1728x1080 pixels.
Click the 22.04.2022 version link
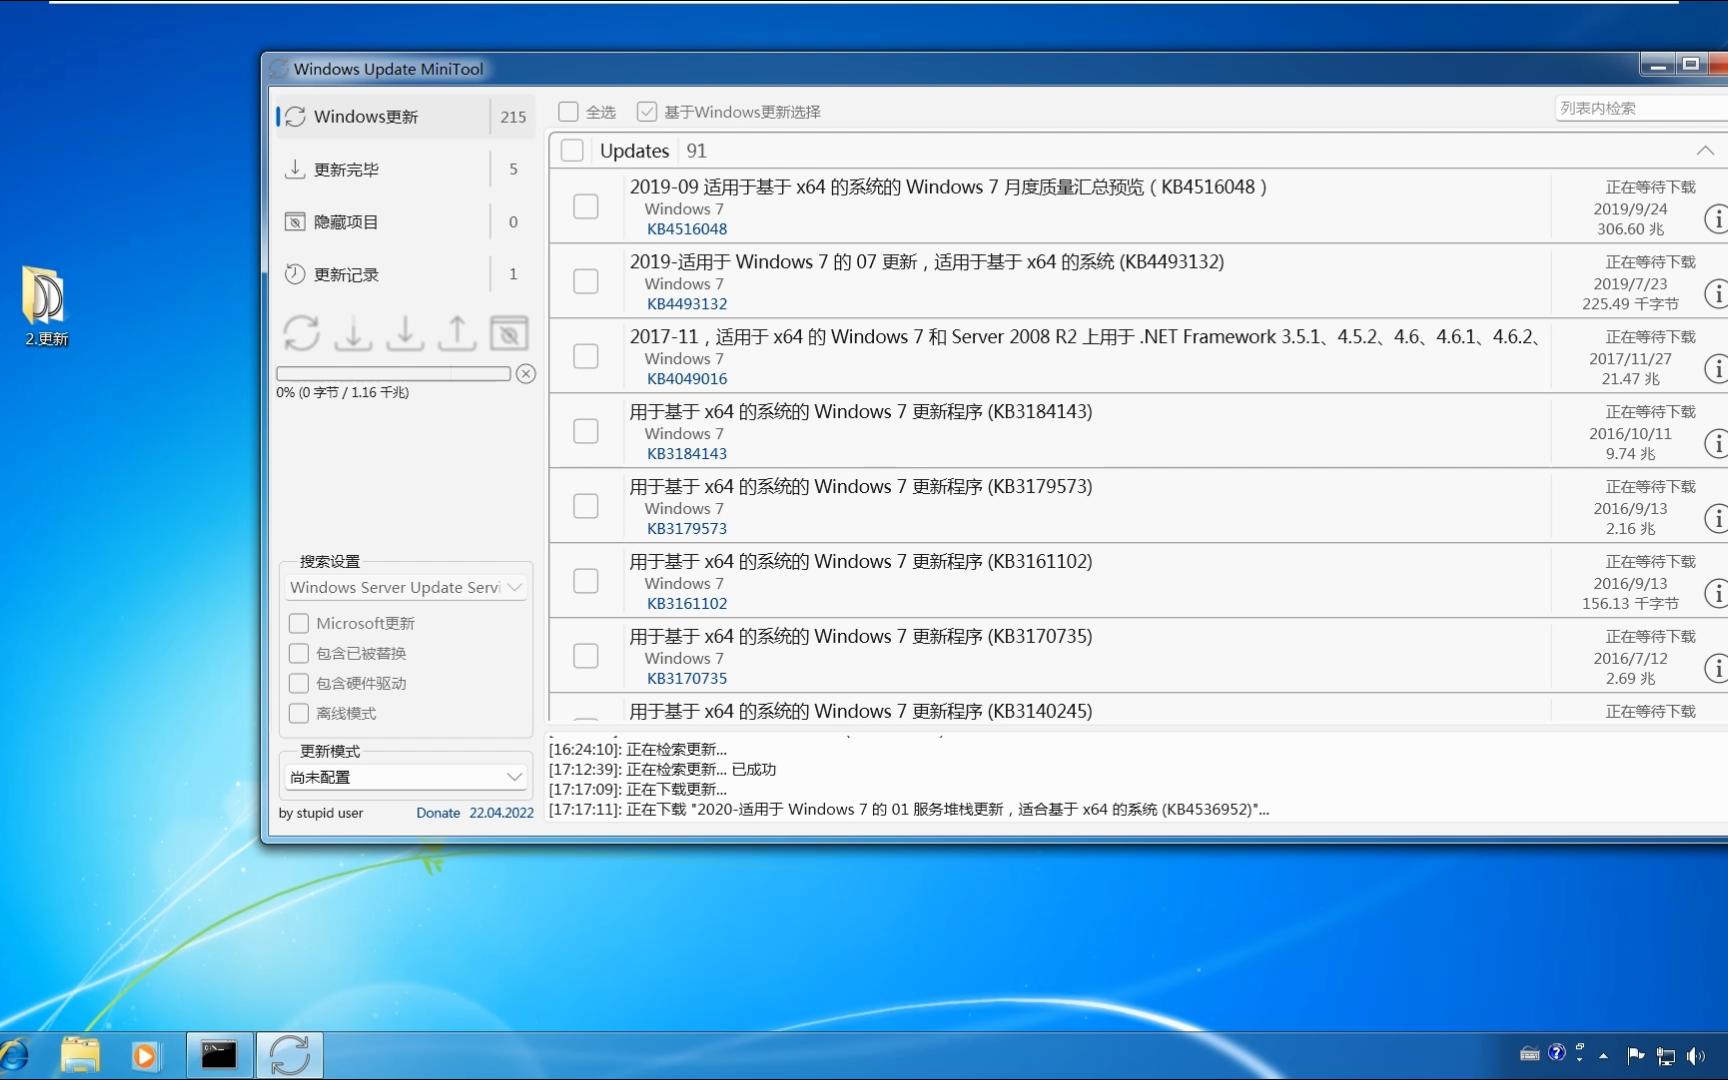pos(502,813)
